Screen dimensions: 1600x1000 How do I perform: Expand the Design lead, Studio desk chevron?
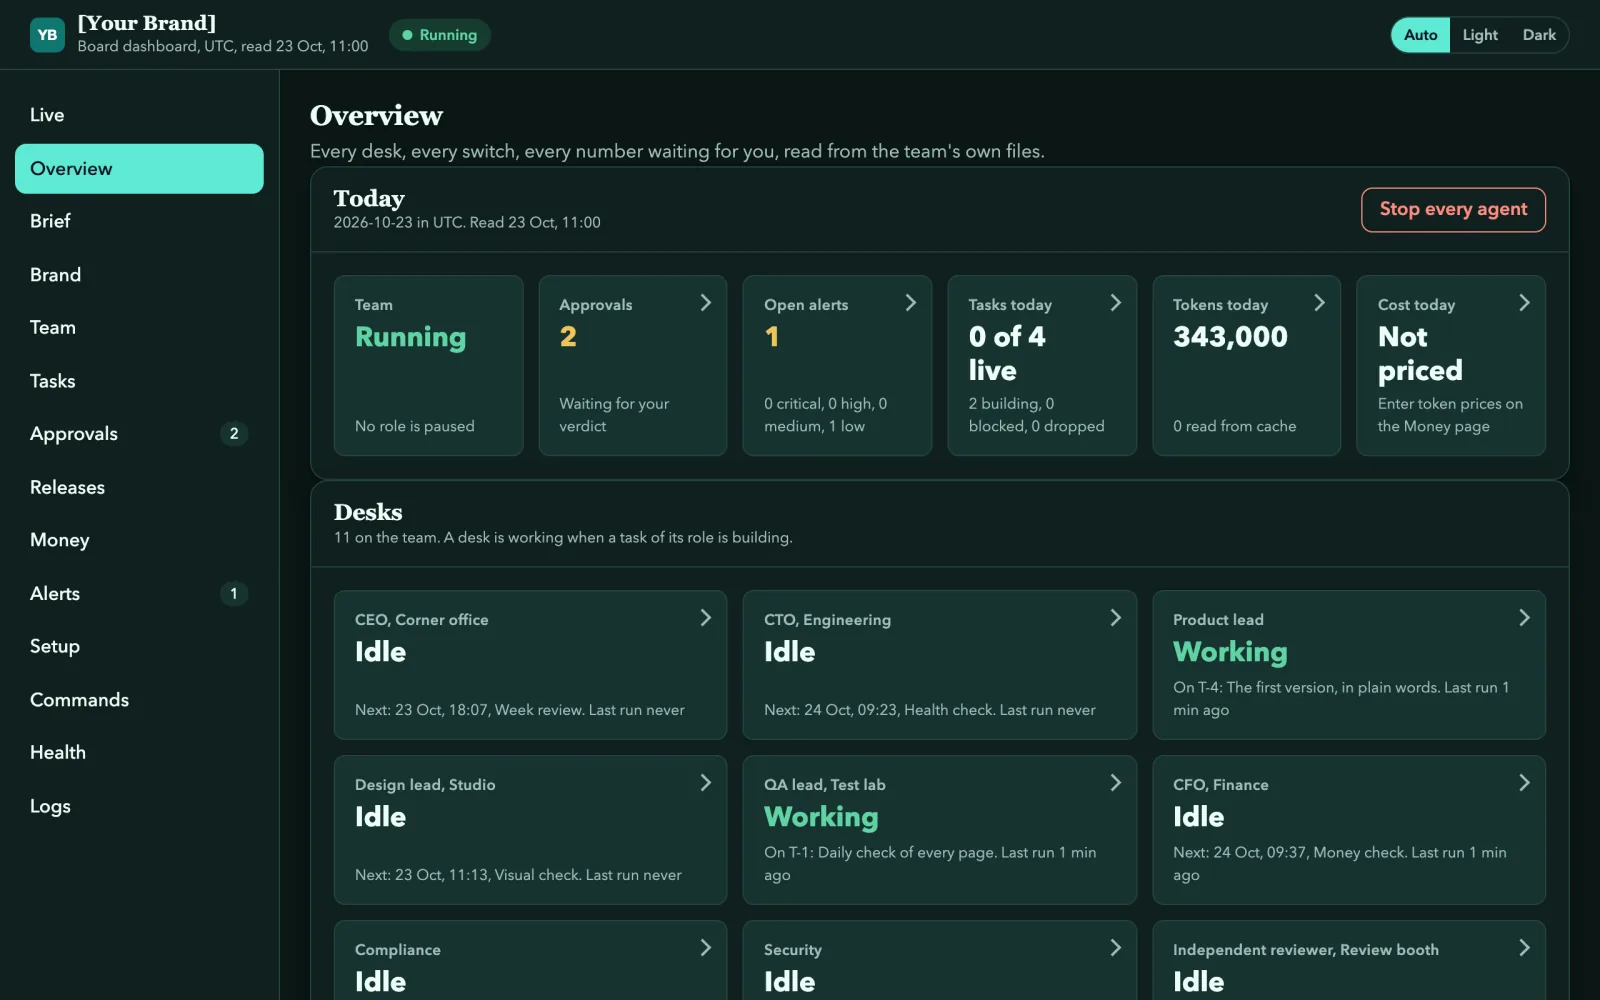pyautogui.click(x=705, y=783)
